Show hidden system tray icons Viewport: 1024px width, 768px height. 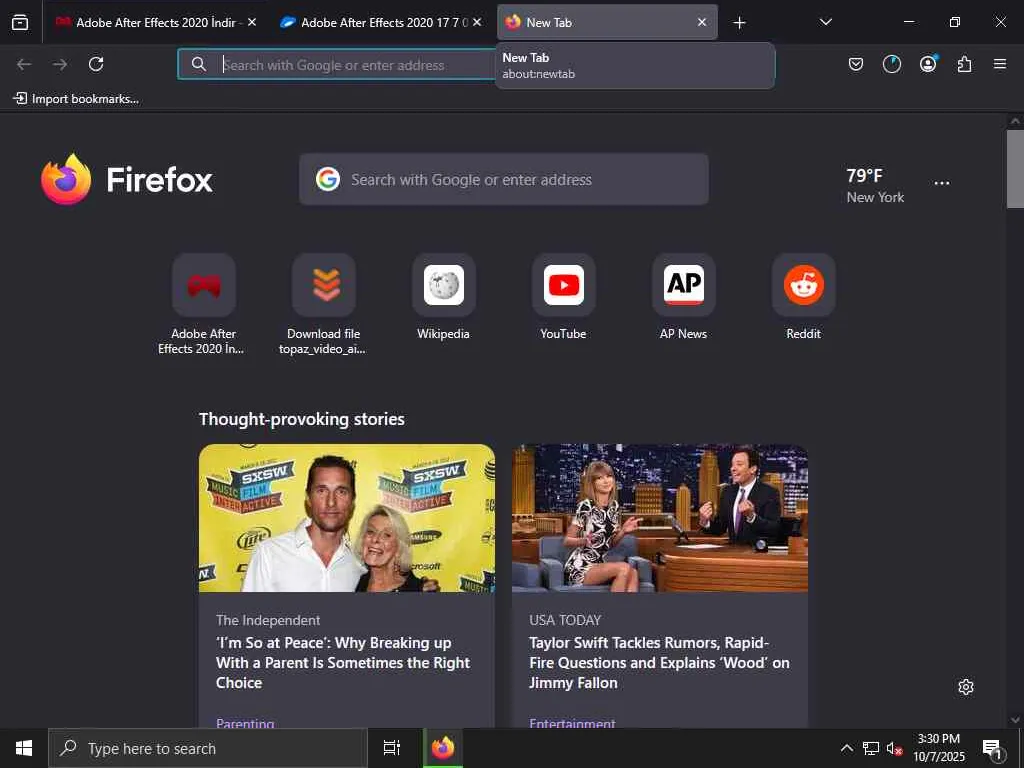pyautogui.click(x=846, y=748)
